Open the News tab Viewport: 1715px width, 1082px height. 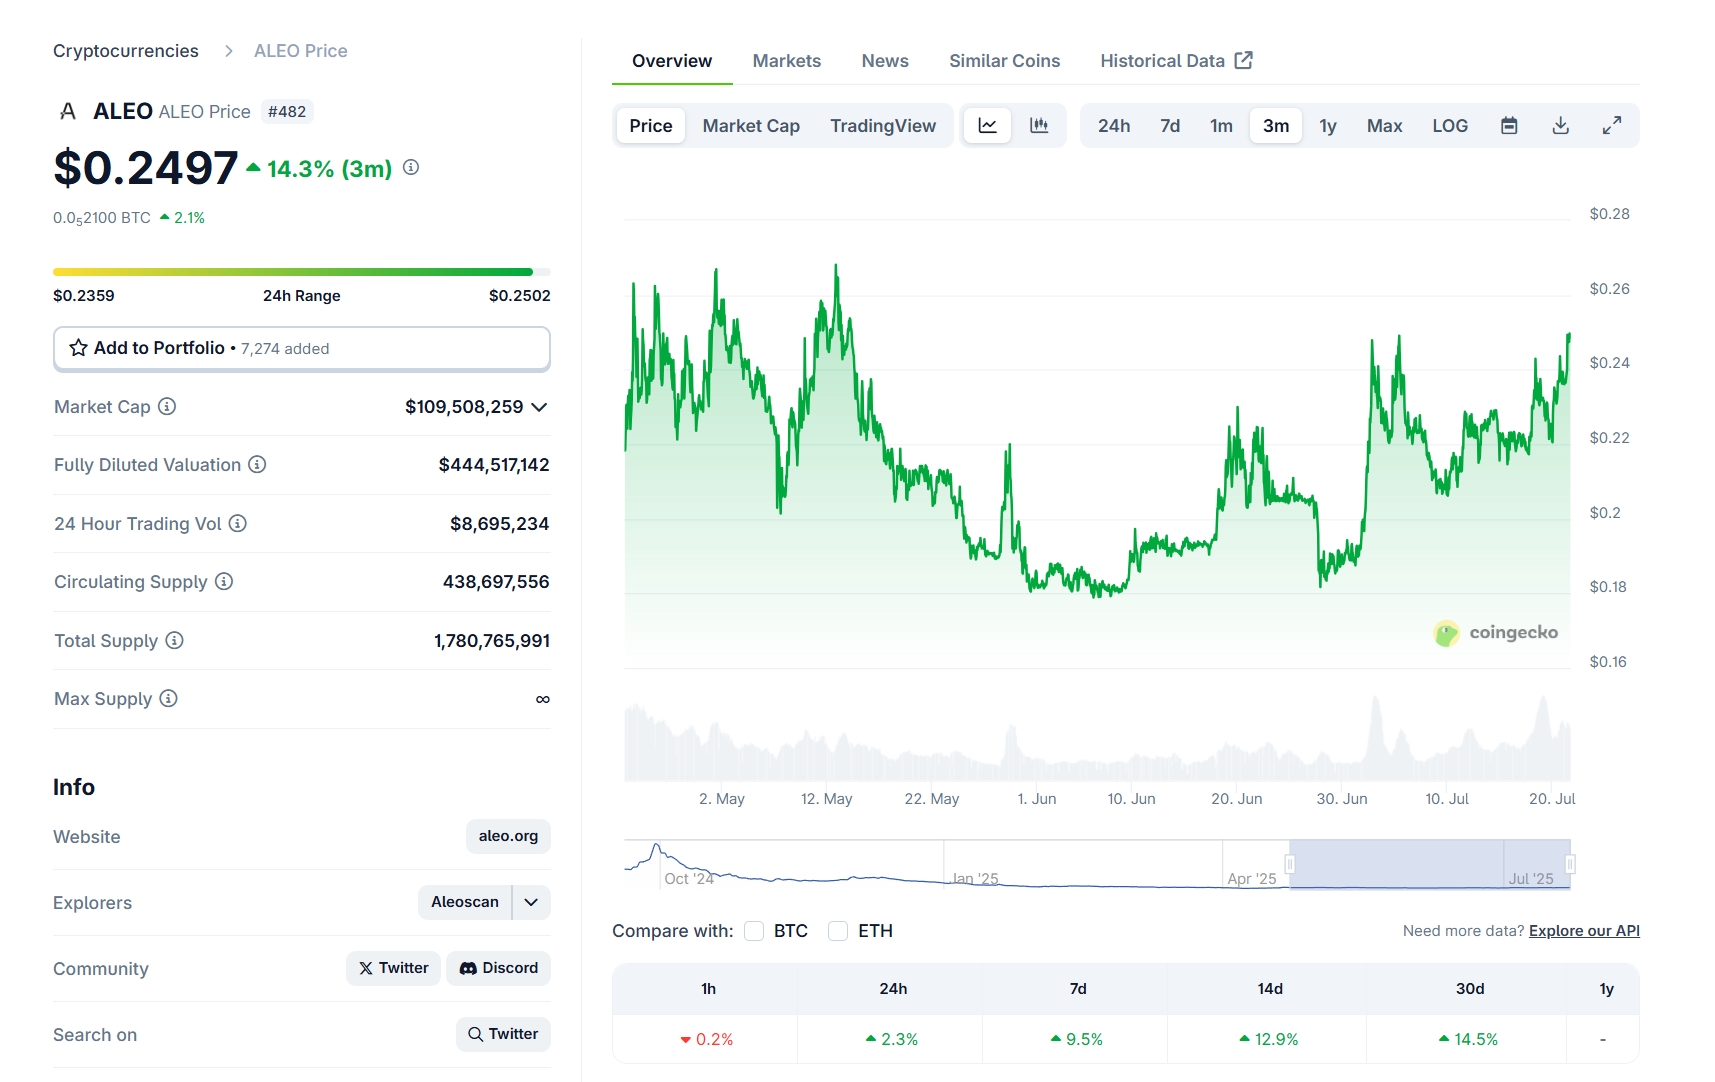coord(885,61)
